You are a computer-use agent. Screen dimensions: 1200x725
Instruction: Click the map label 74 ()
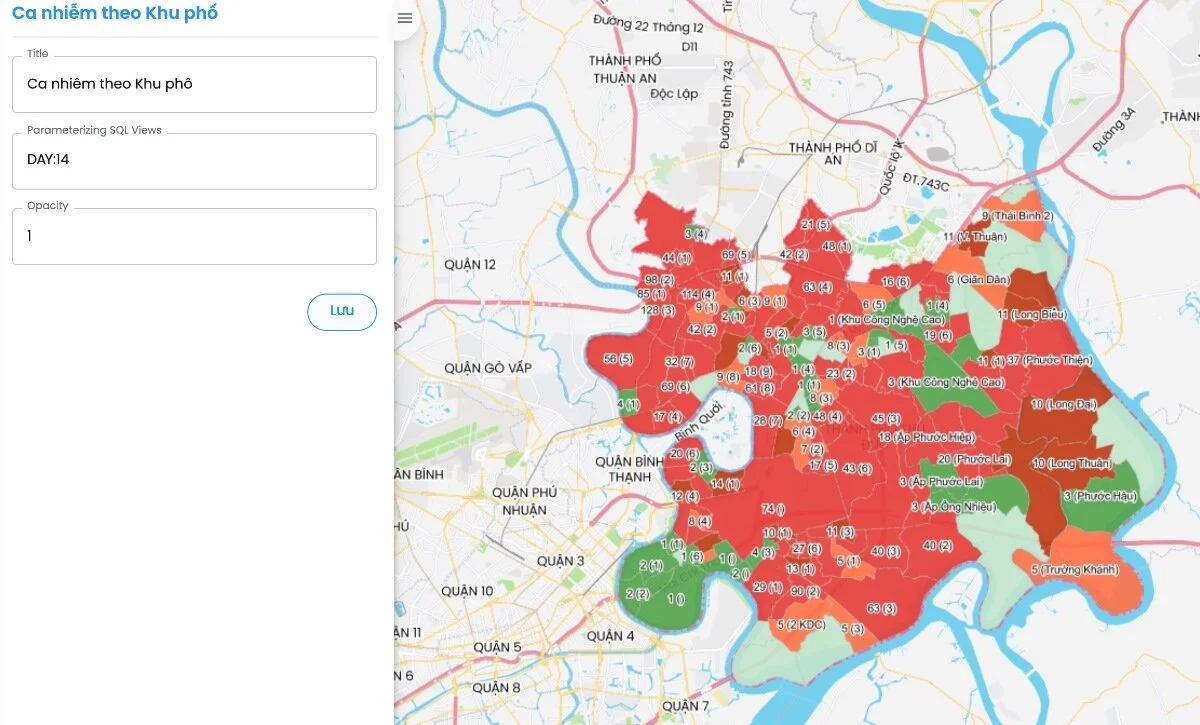click(772, 509)
